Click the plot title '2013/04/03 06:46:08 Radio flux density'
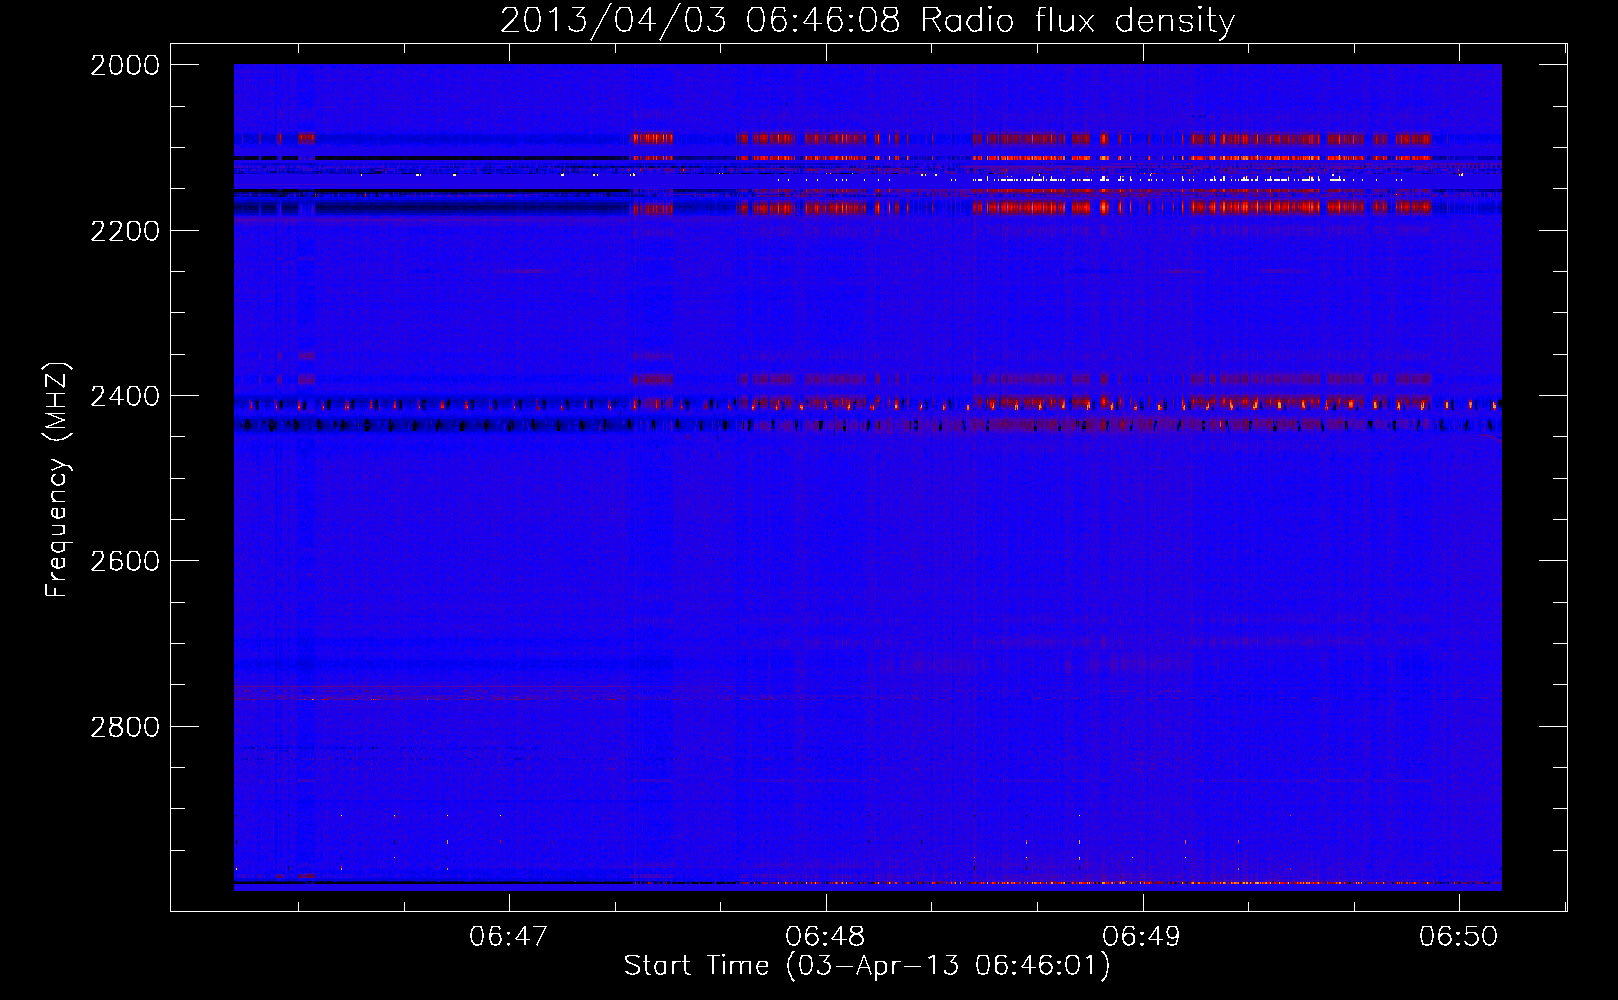 pyautogui.click(x=867, y=21)
